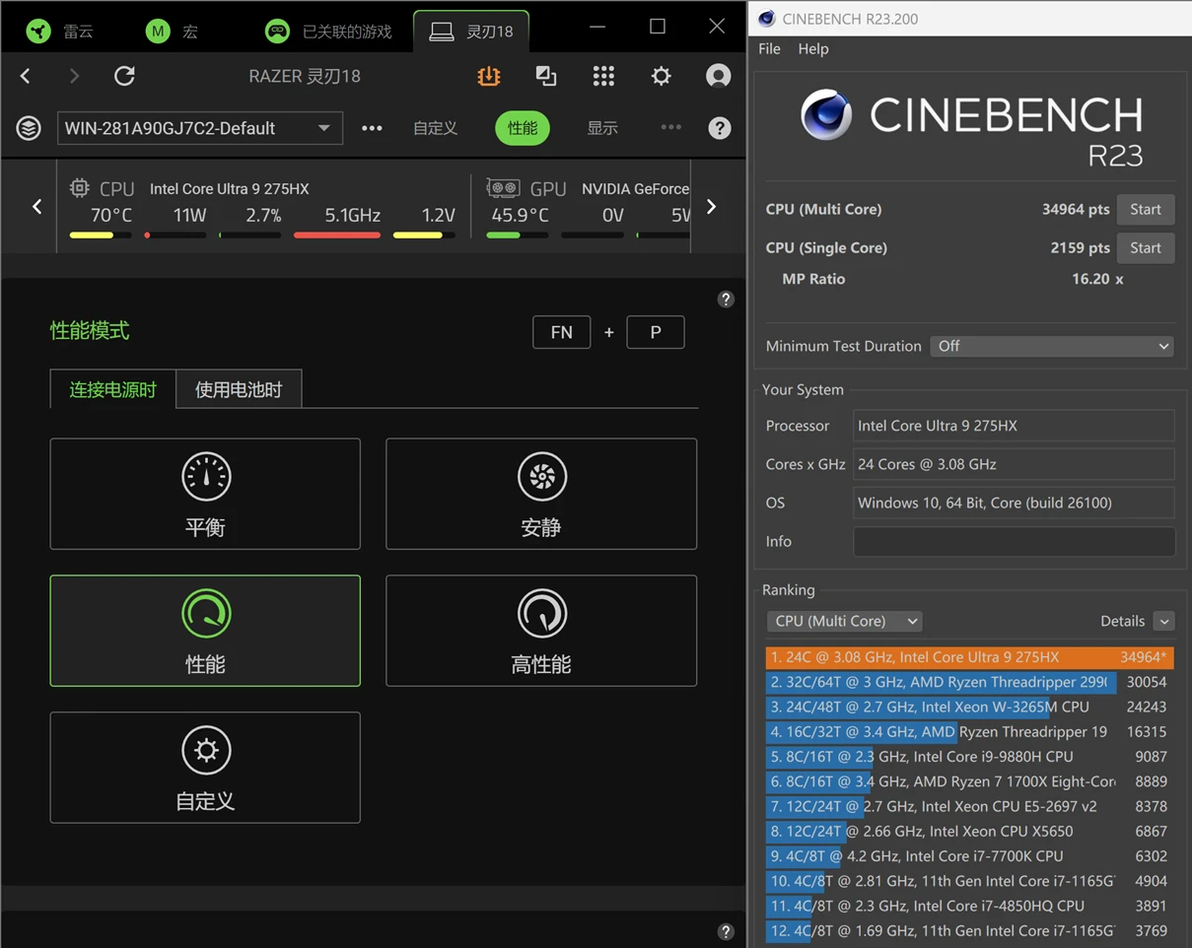Select the 连接电源时 tab
The image size is (1192, 948).
pos(113,389)
